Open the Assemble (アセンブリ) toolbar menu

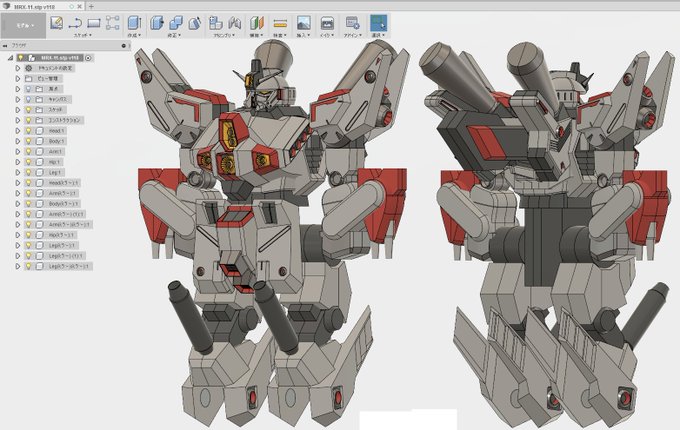tap(224, 35)
